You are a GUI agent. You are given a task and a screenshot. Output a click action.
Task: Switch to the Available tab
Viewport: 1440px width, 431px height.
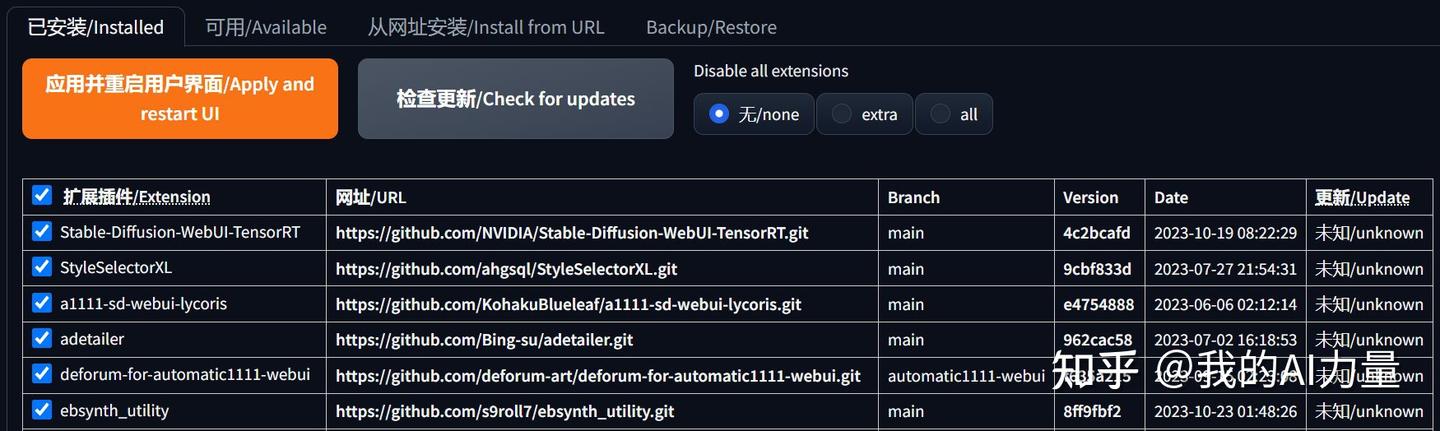(x=266, y=27)
